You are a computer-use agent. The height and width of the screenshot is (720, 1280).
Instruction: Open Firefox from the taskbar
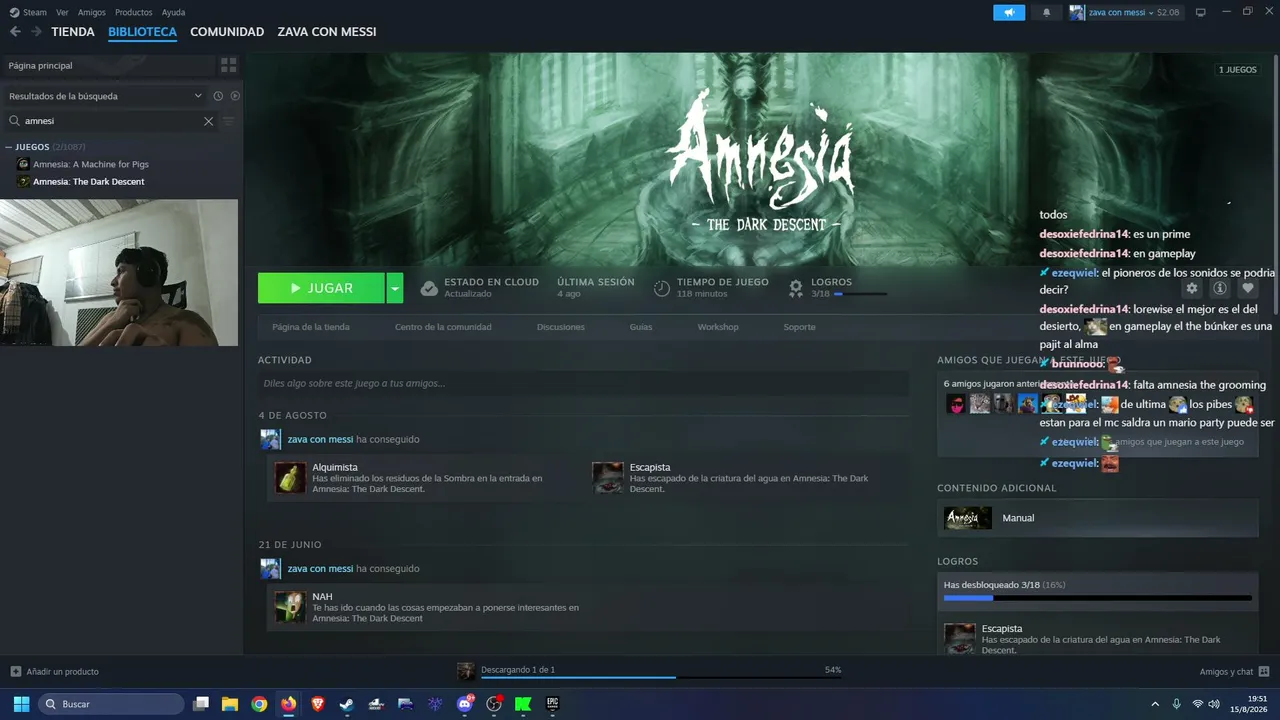point(288,704)
